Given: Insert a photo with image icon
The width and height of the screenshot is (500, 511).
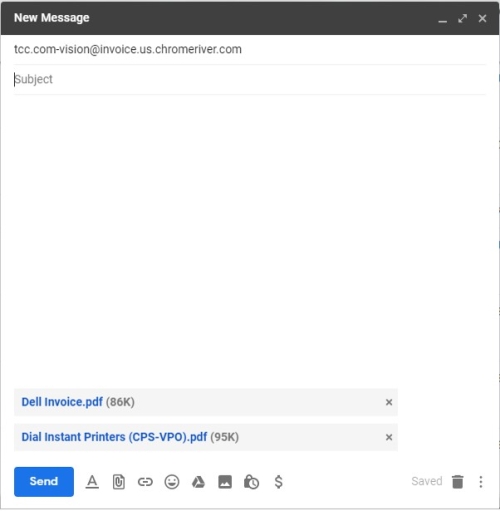Looking at the screenshot, I should (x=225, y=482).
